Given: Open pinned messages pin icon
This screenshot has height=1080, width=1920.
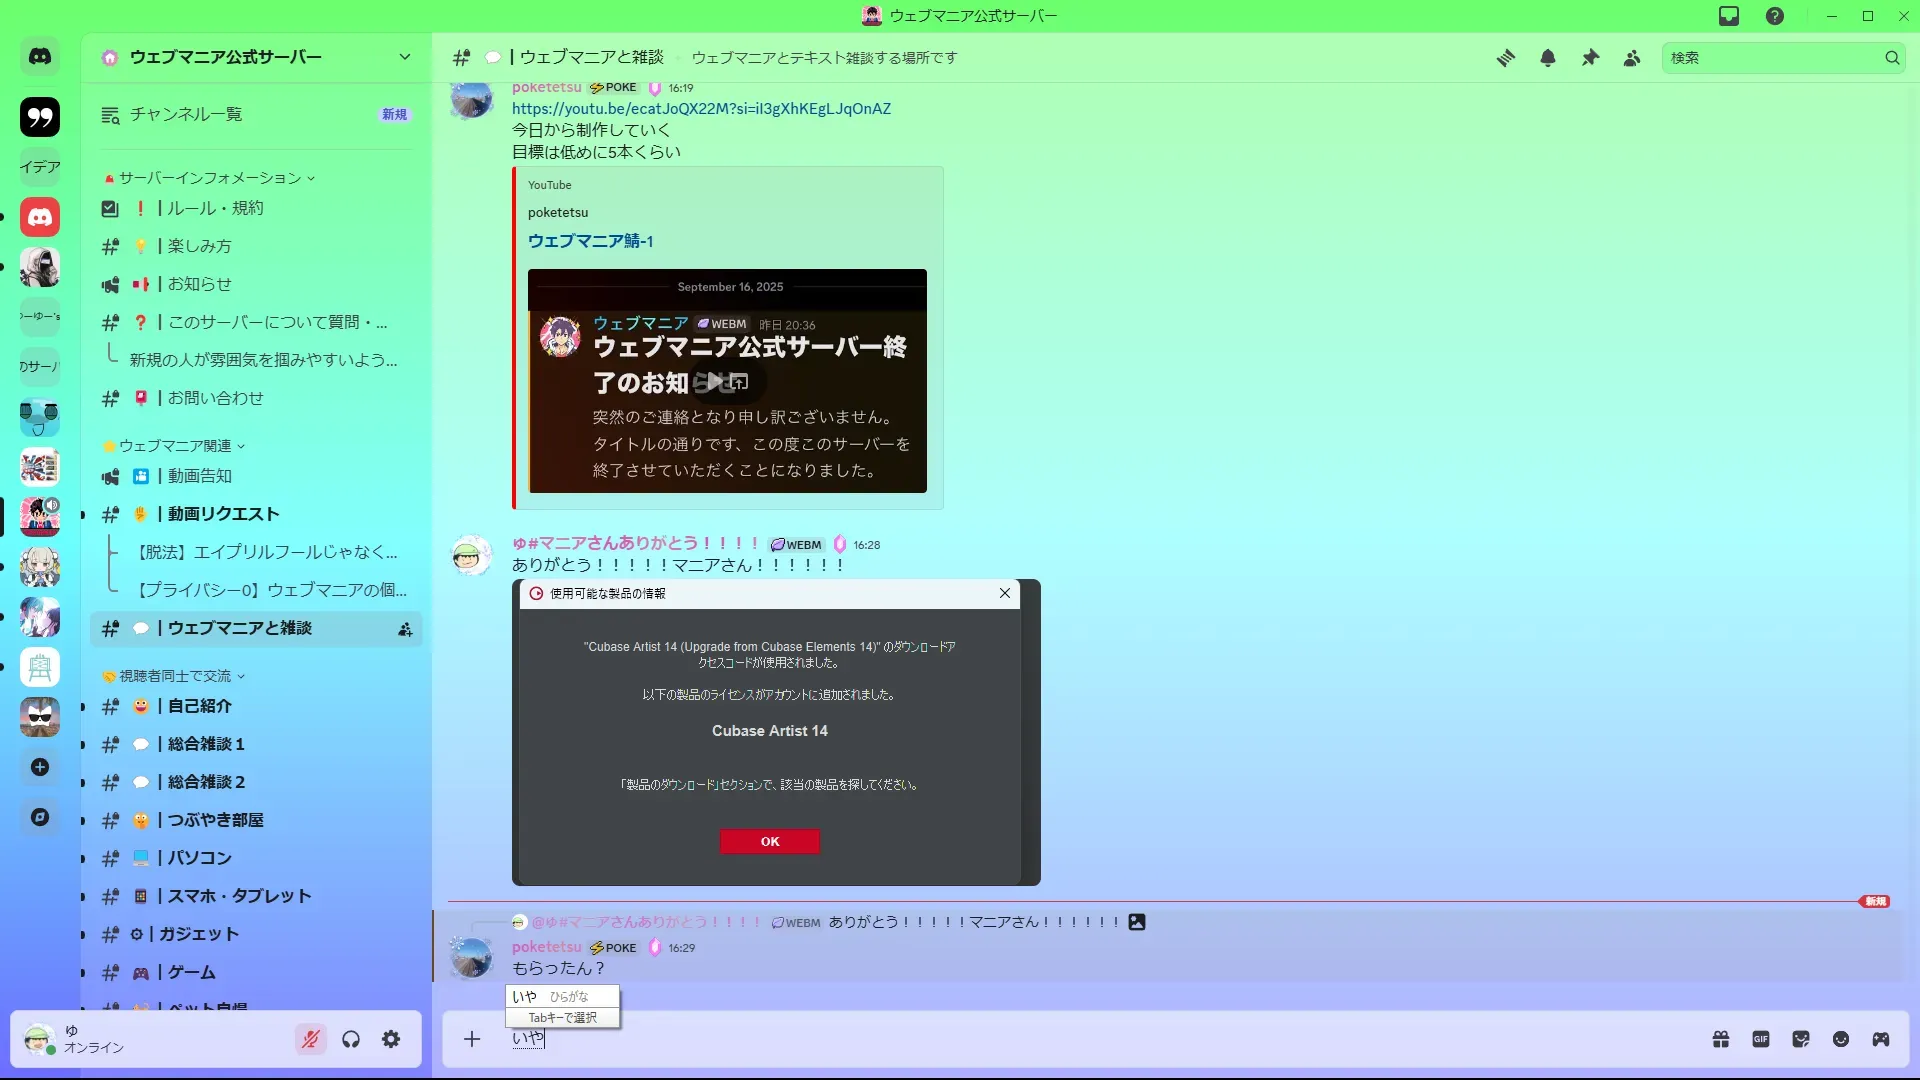Looking at the screenshot, I should (1590, 58).
